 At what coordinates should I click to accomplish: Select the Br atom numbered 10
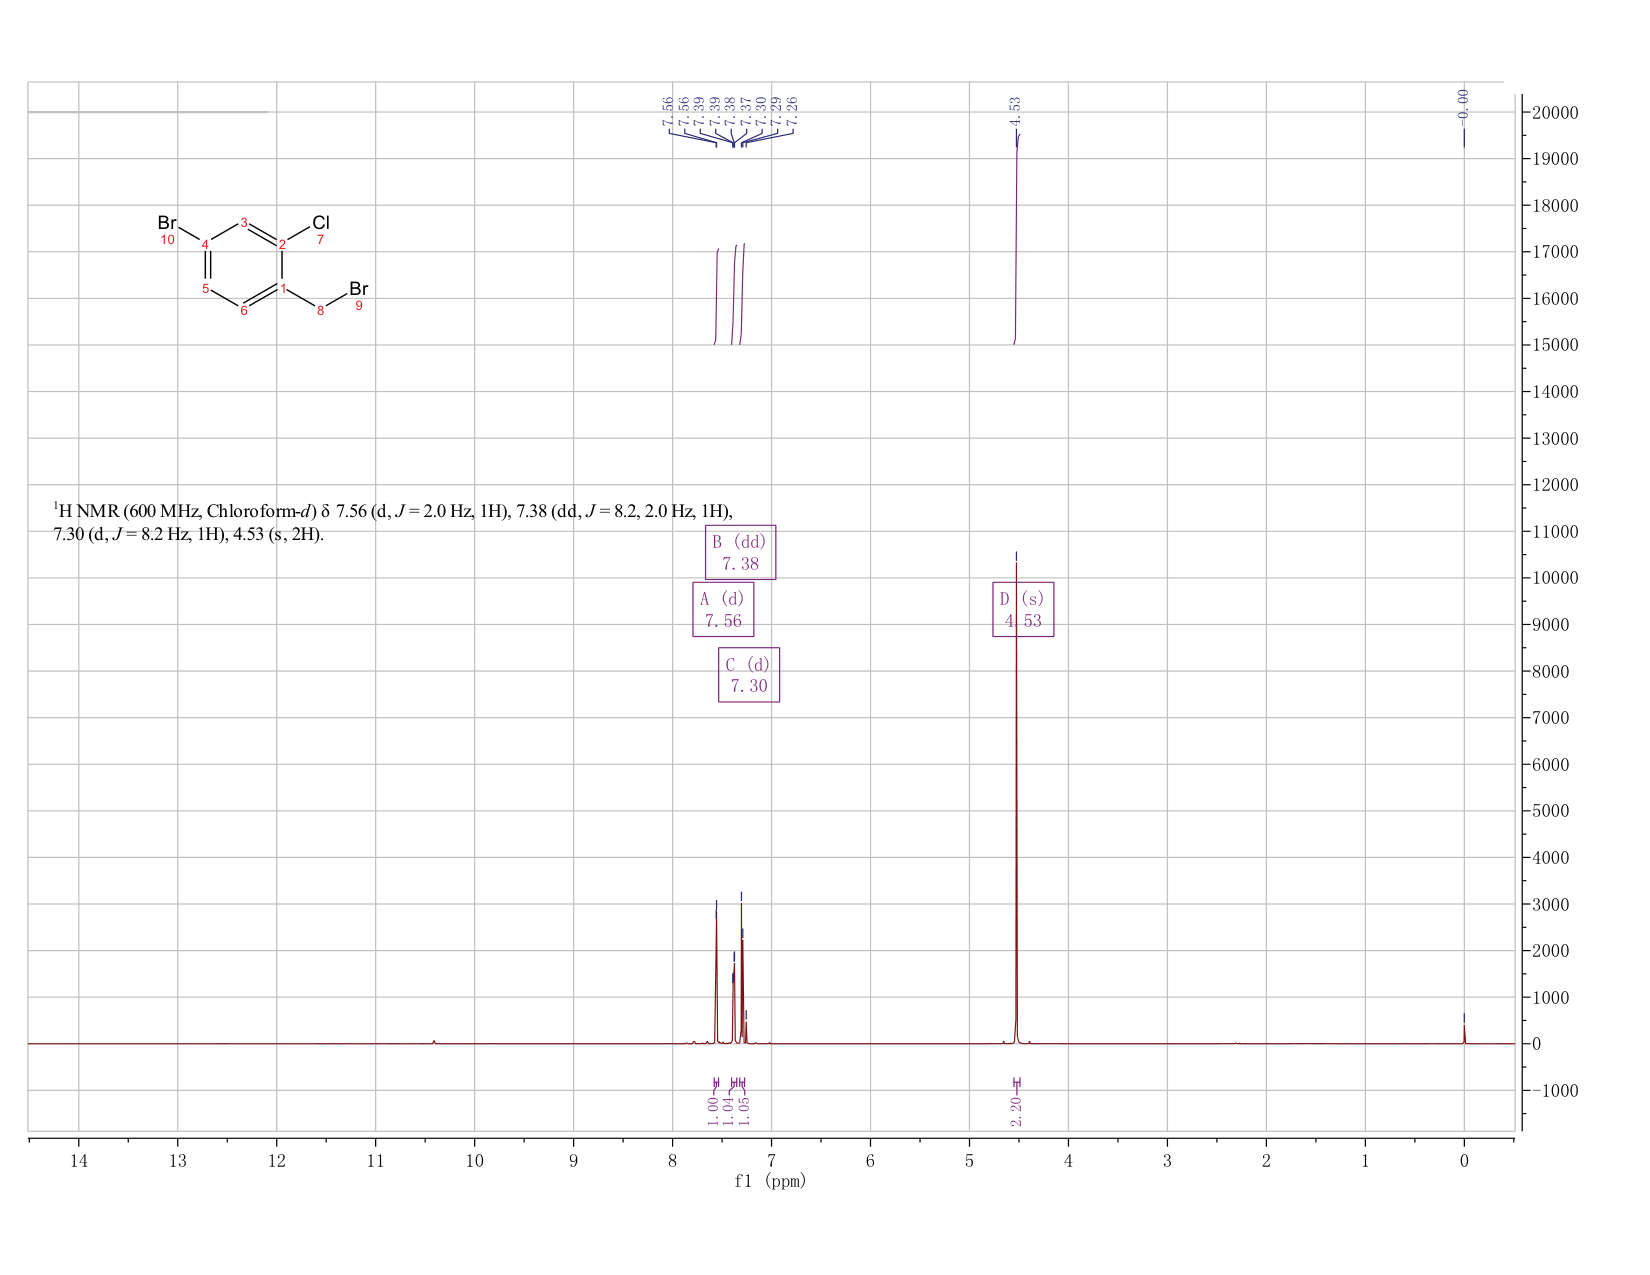pyautogui.click(x=168, y=222)
